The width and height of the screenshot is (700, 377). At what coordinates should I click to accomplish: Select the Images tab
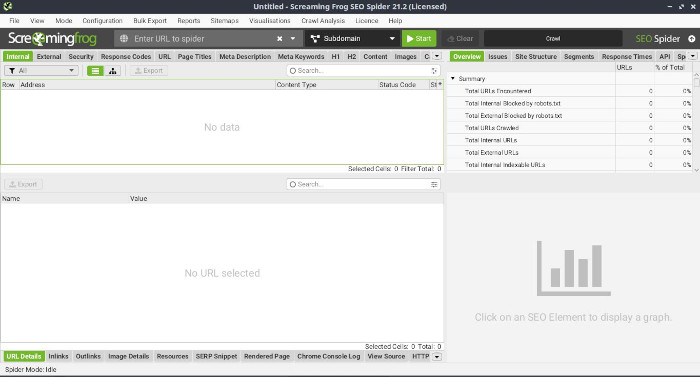(405, 56)
